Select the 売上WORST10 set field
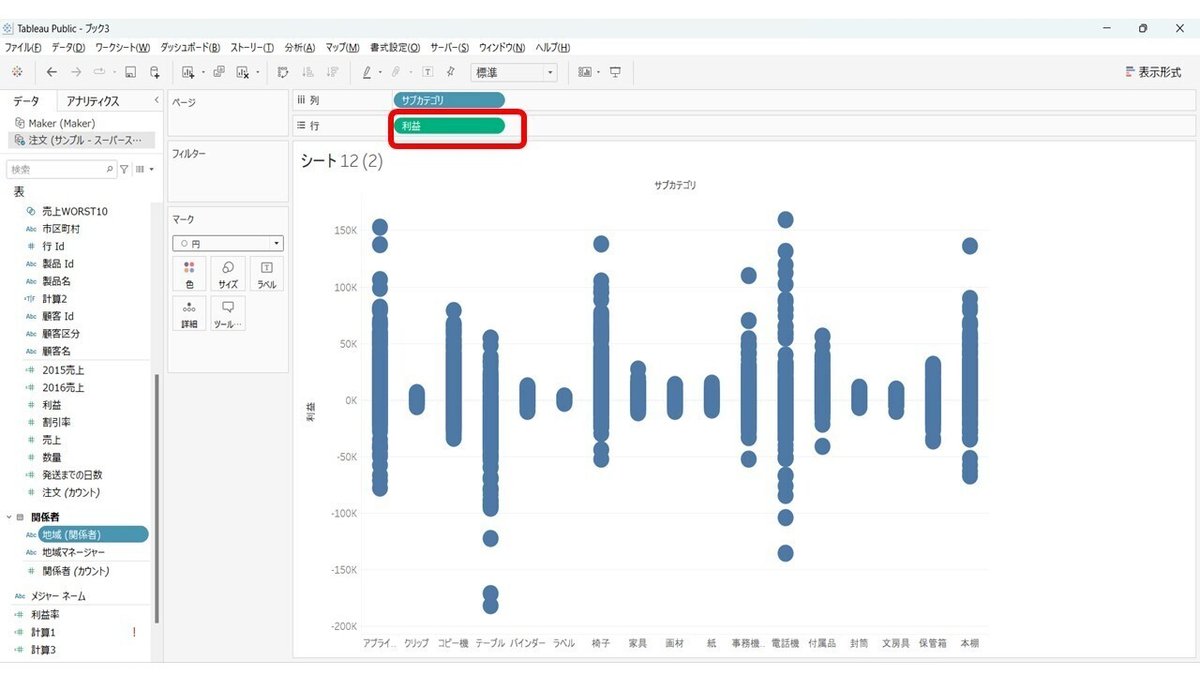Image resolution: width=1200 pixels, height=675 pixels. coord(75,211)
